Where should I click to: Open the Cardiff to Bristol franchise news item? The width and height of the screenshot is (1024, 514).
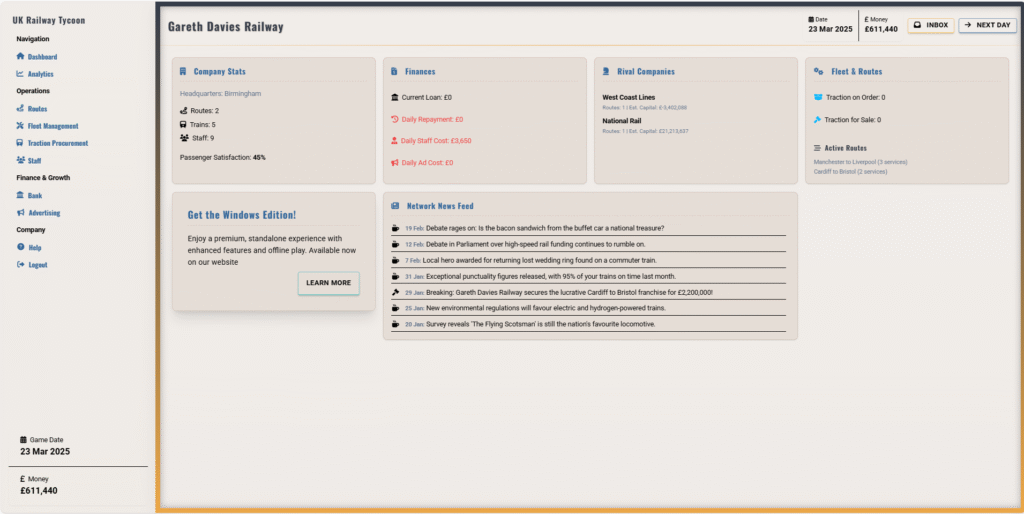[569, 292]
